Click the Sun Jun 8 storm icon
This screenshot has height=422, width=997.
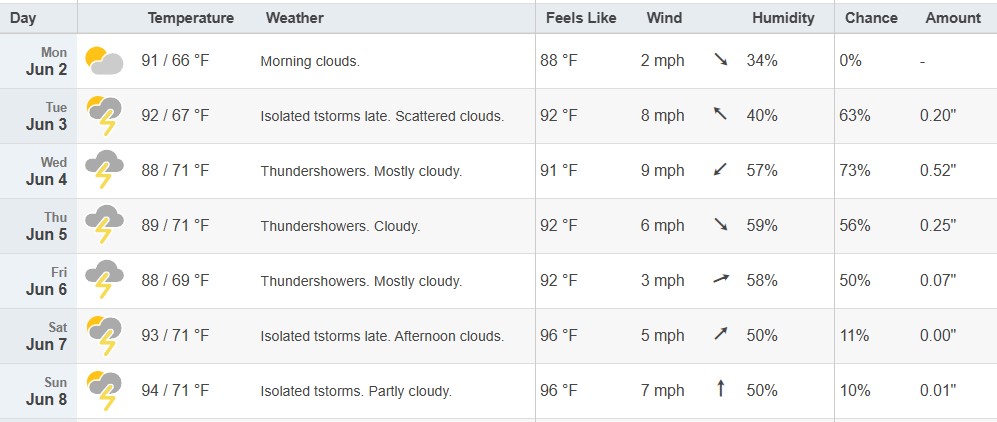pyautogui.click(x=104, y=390)
